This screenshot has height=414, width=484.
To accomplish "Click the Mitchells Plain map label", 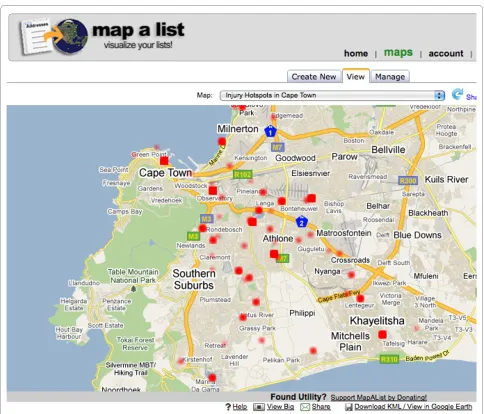I will [350, 341].
